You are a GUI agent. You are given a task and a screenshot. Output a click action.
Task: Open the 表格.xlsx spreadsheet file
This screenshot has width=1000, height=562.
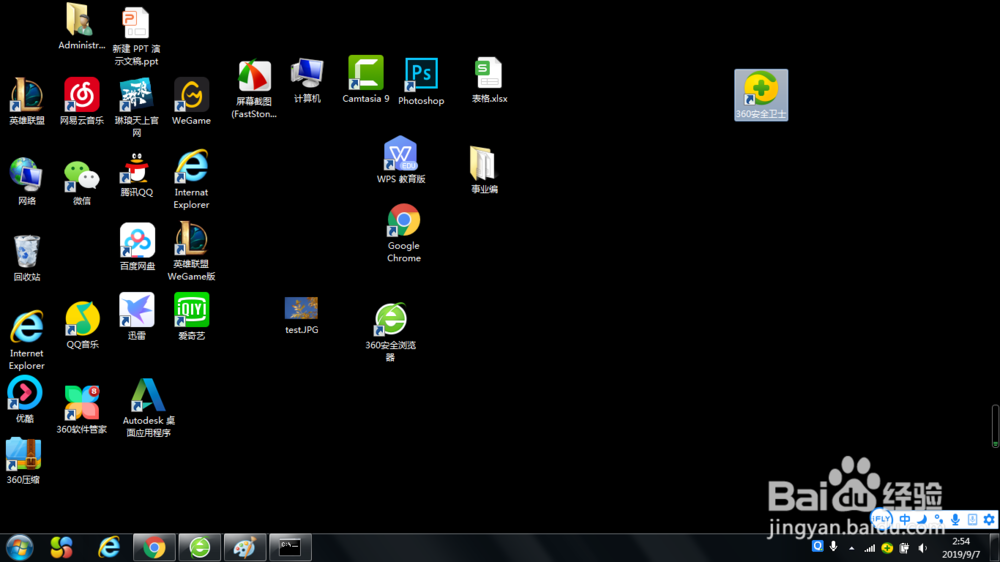pos(489,80)
